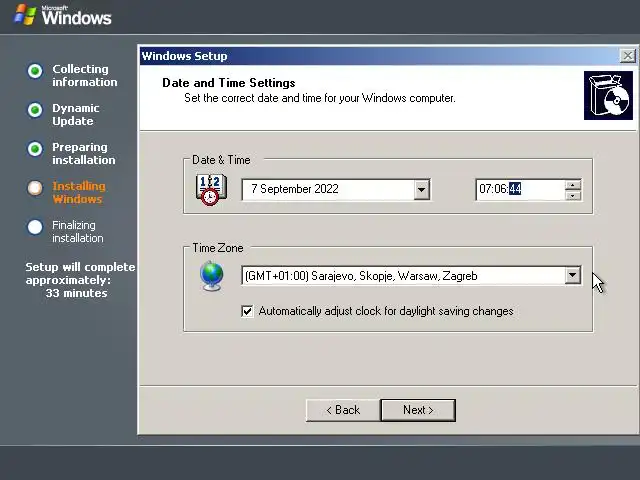Click the calendar and clock icon
The height and width of the screenshot is (480, 640).
coord(211,190)
